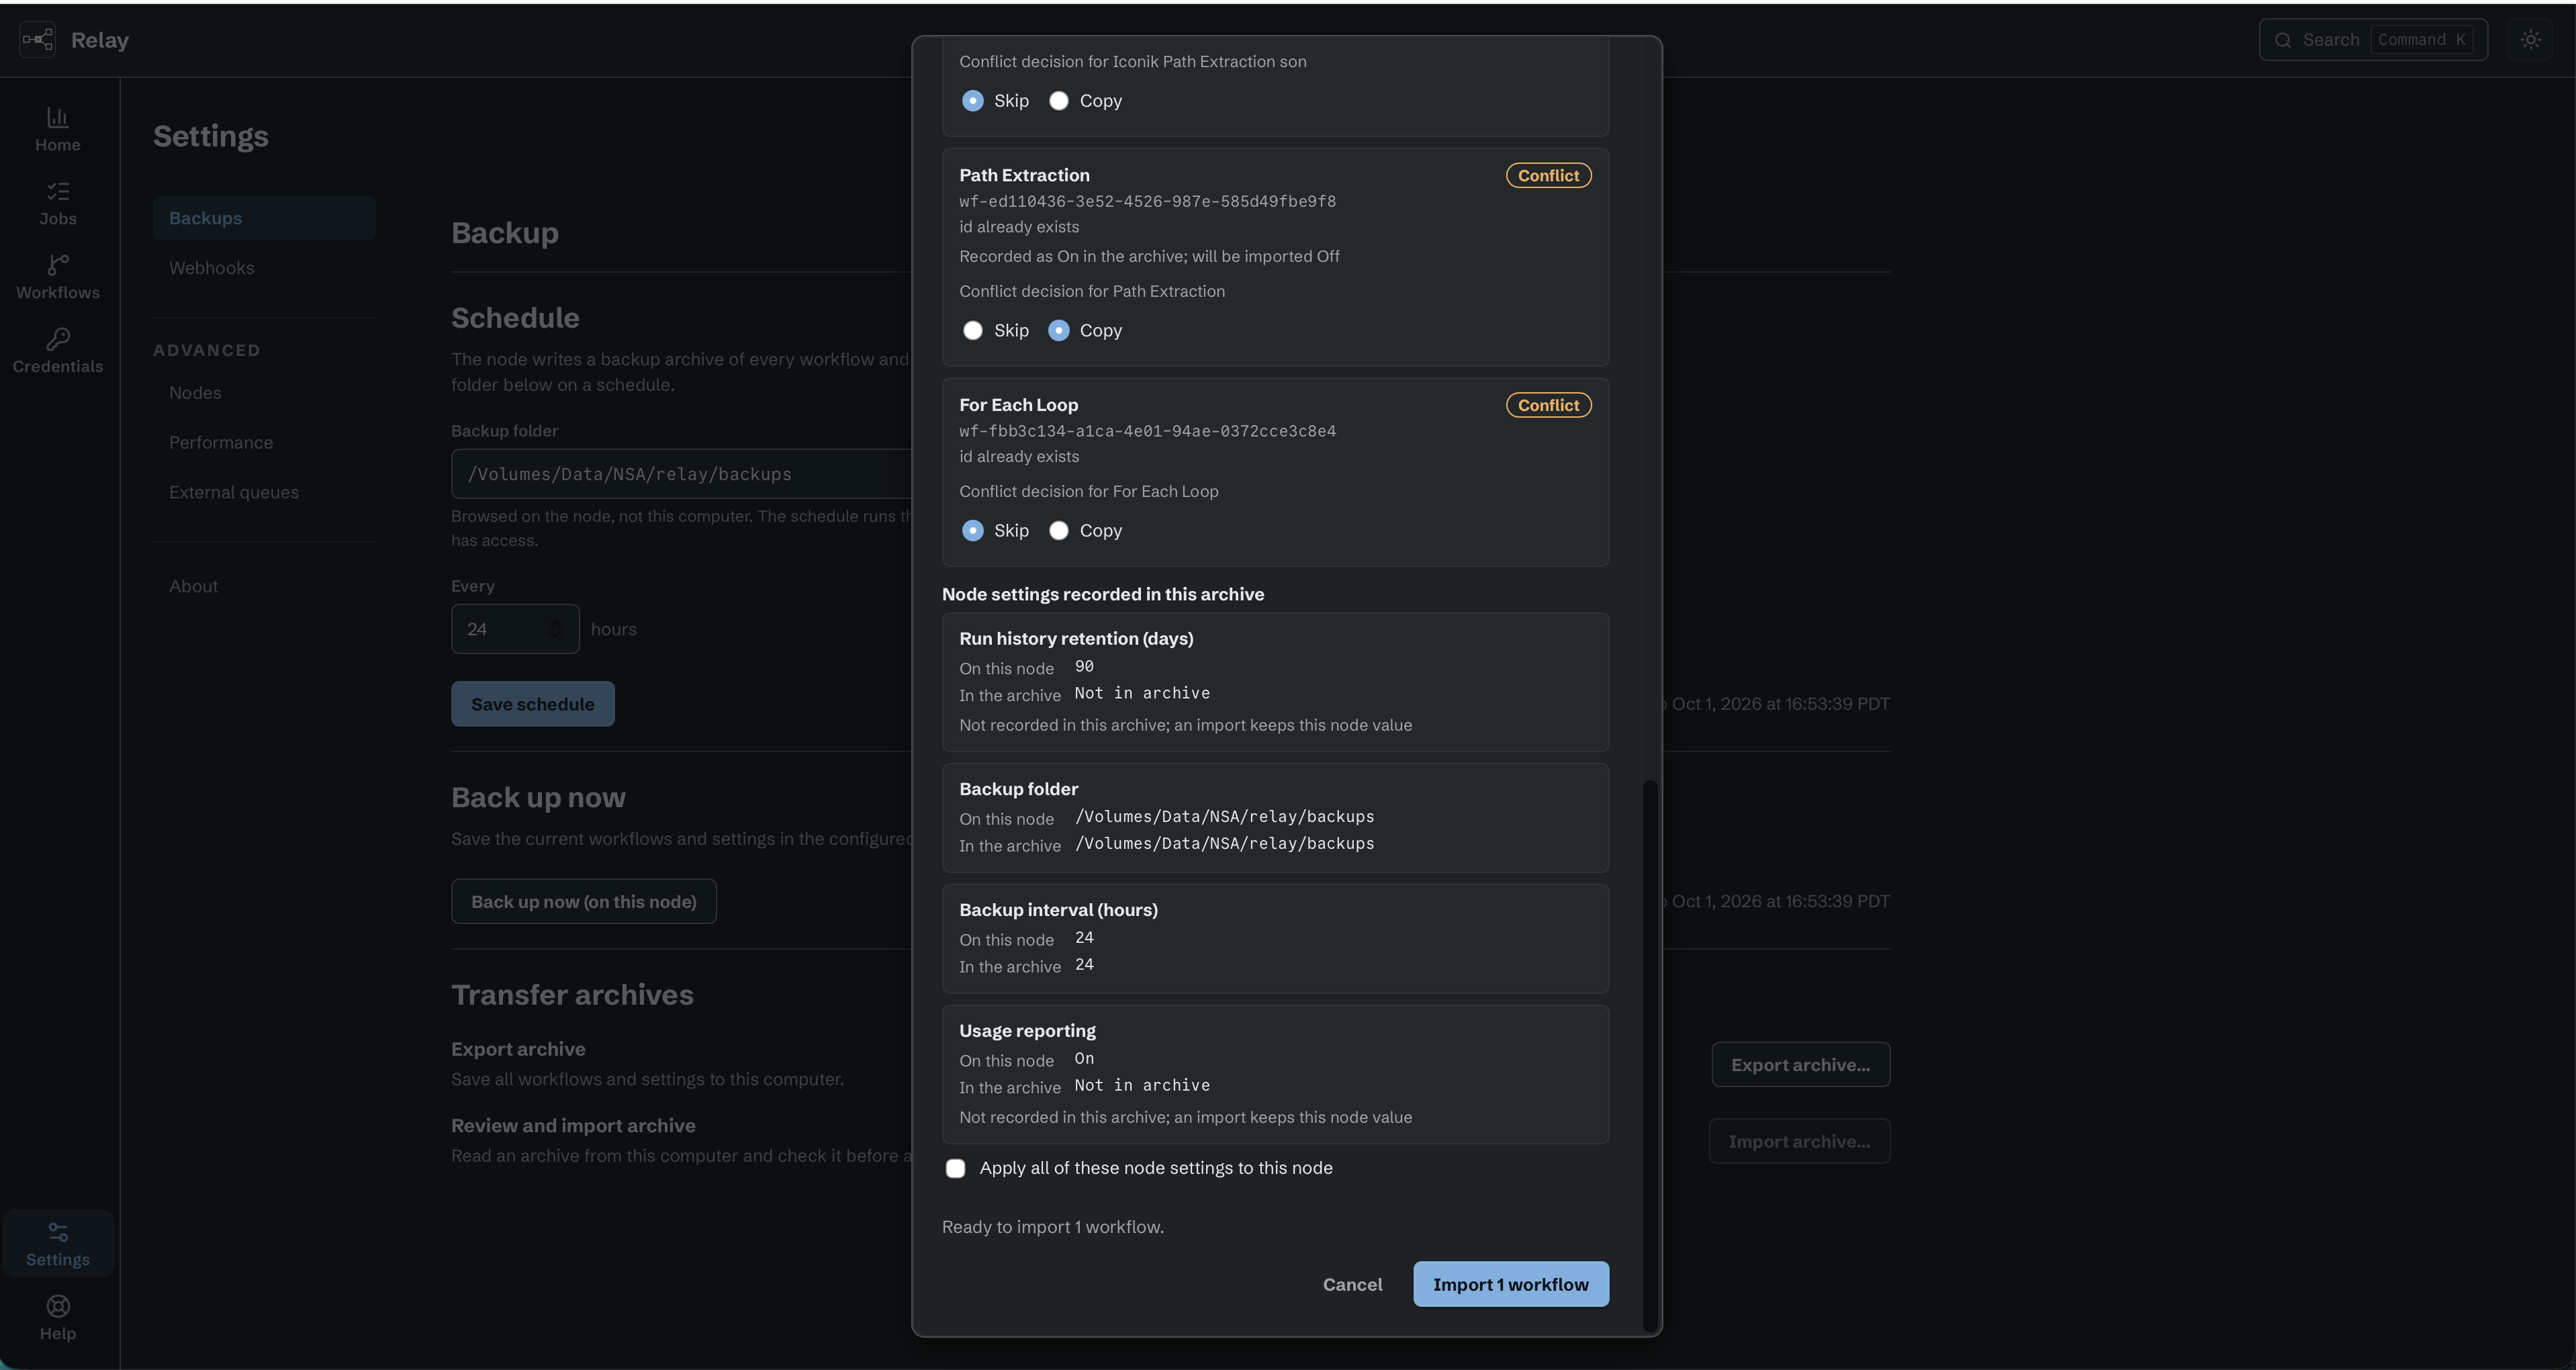Select Skip for For Each Loop conflict
Screen dimensions: 2576x1370
[972, 531]
